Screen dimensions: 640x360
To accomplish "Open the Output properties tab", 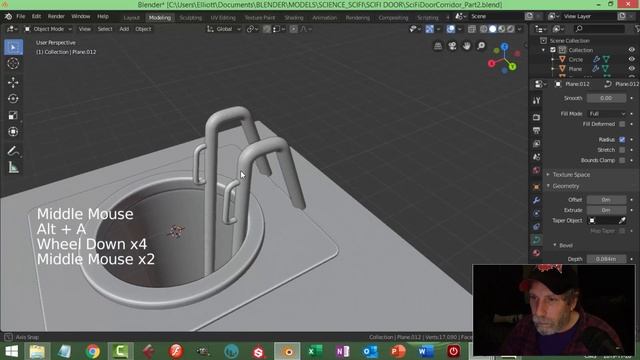I will [x=536, y=131].
